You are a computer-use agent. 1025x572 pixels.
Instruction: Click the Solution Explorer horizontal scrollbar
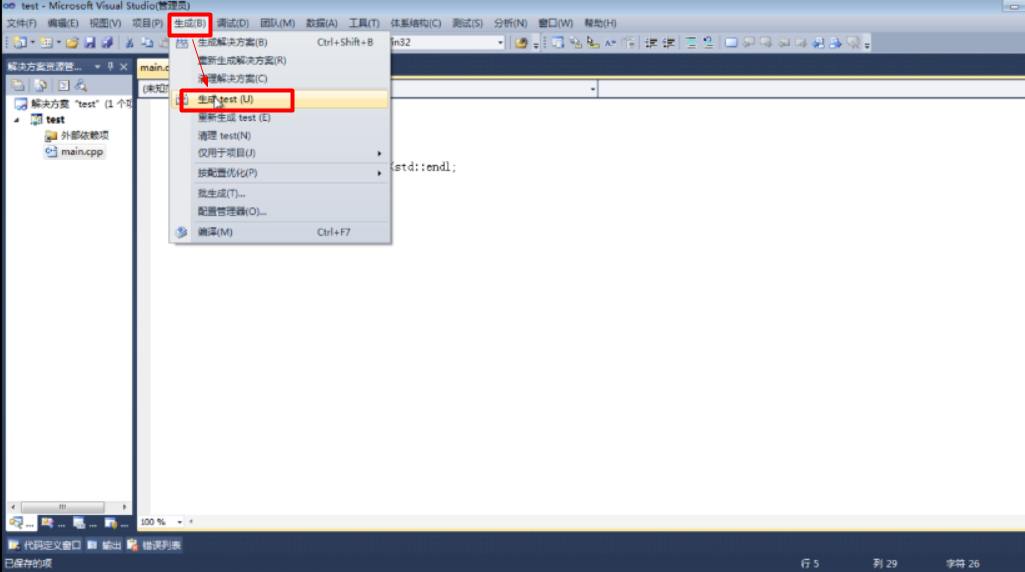pyautogui.click(x=63, y=507)
